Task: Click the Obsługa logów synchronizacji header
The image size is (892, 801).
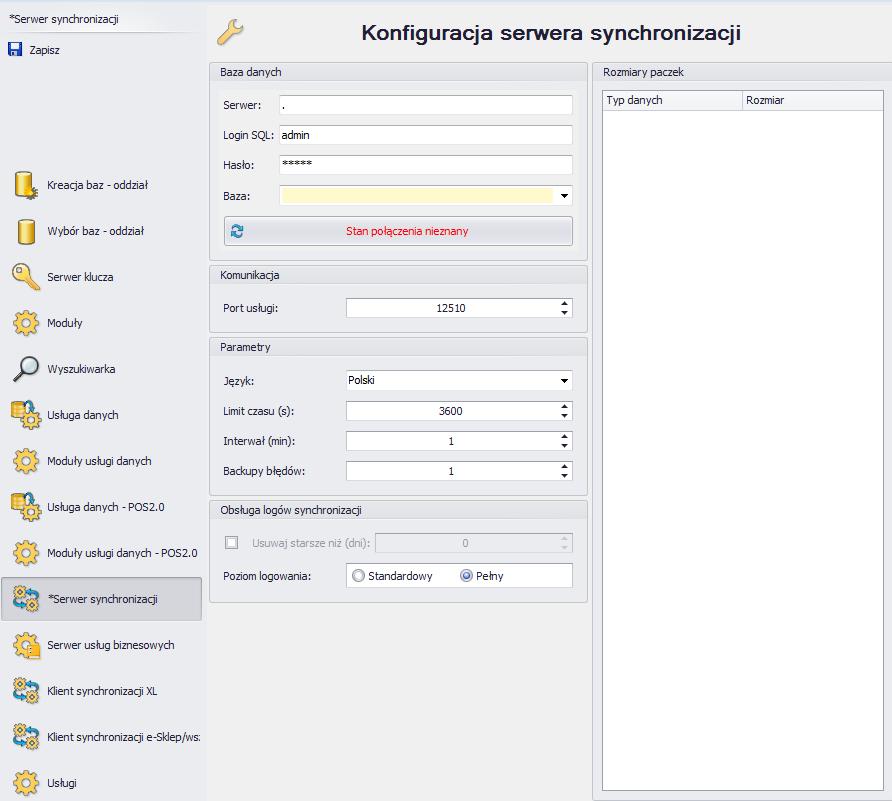Action: click(398, 510)
